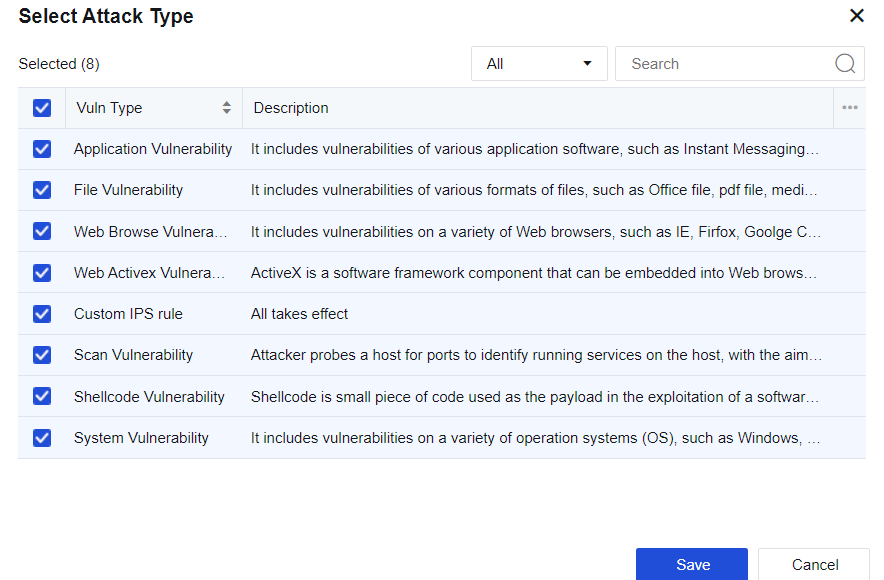Close the Select Attack Type dialog

tap(856, 16)
